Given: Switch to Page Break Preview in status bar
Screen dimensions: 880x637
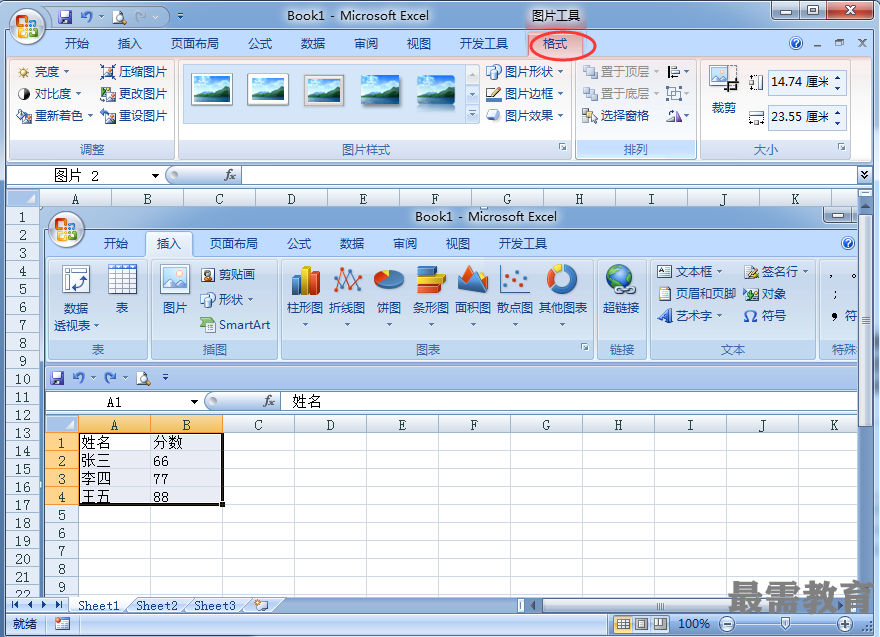Looking at the screenshot, I should (x=661, y=624).
